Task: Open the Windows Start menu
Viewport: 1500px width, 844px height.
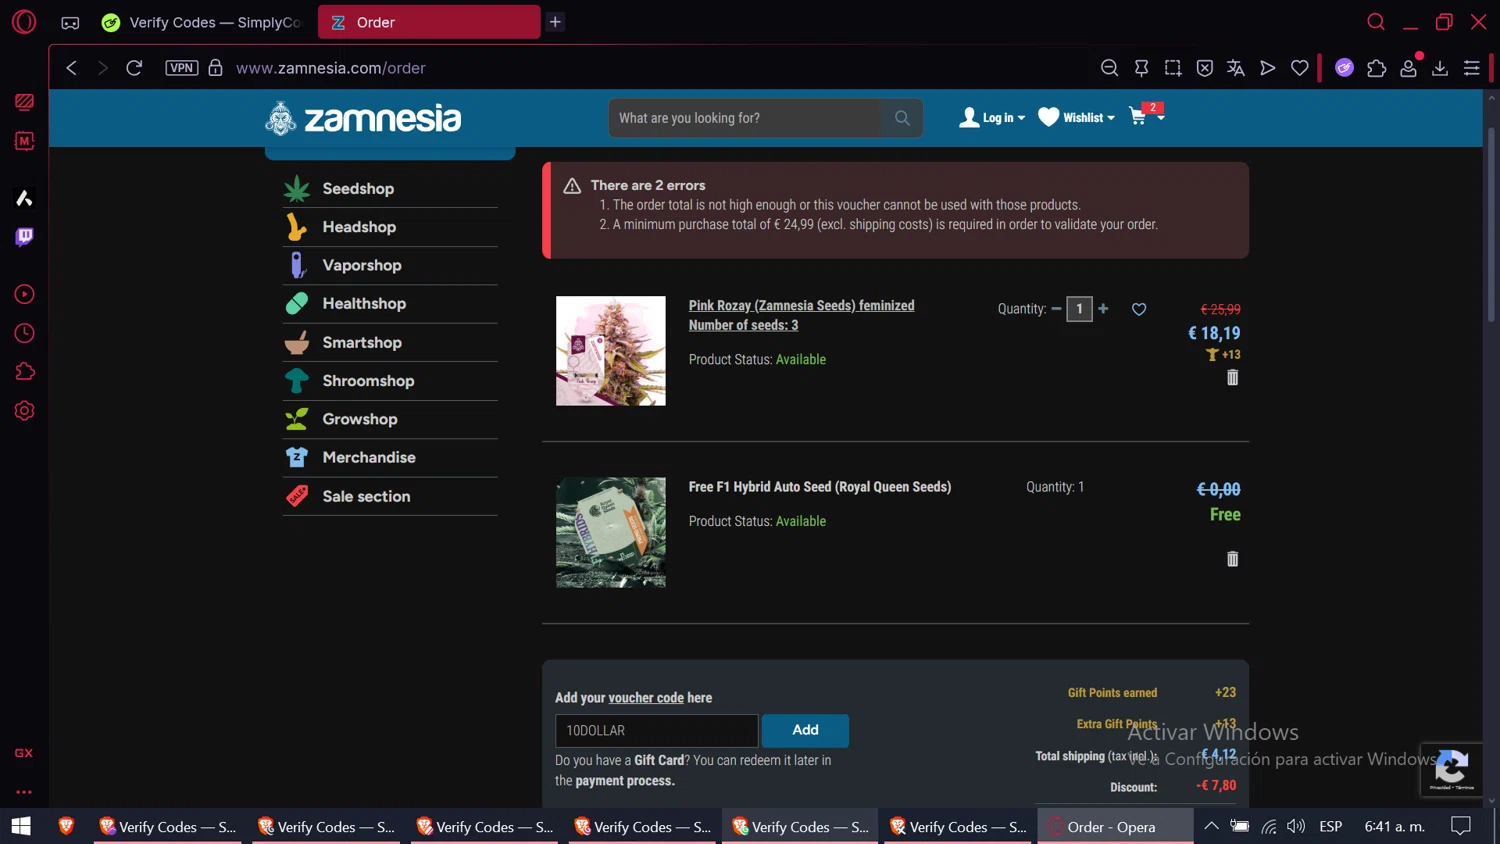Action: [x=21, y=826]
